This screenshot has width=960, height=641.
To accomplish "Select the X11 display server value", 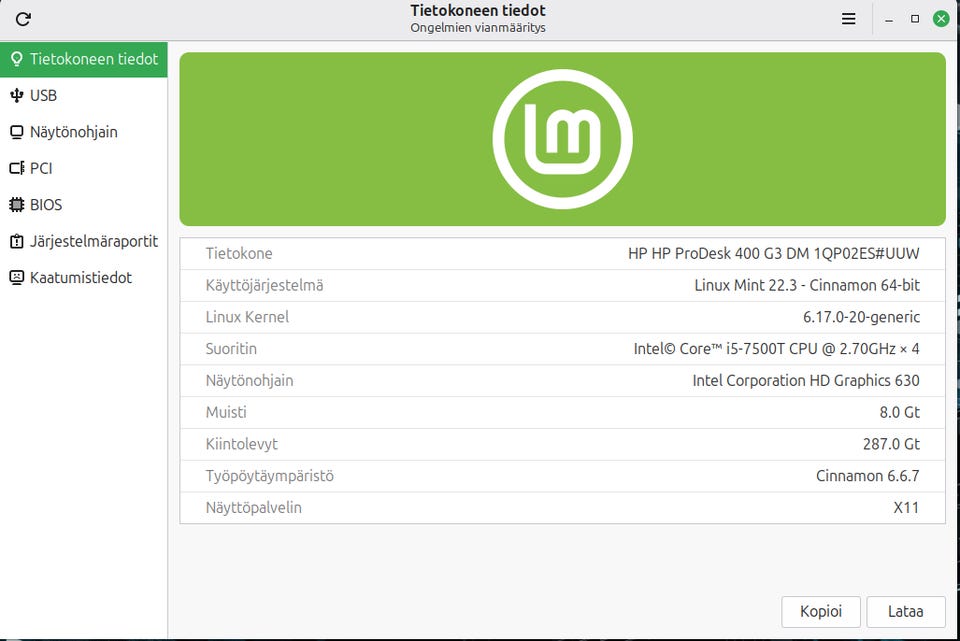I will [906, 508].
